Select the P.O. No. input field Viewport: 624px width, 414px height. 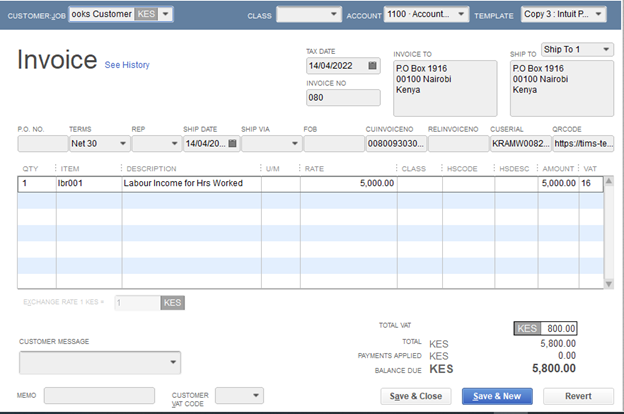click(41, 144)
